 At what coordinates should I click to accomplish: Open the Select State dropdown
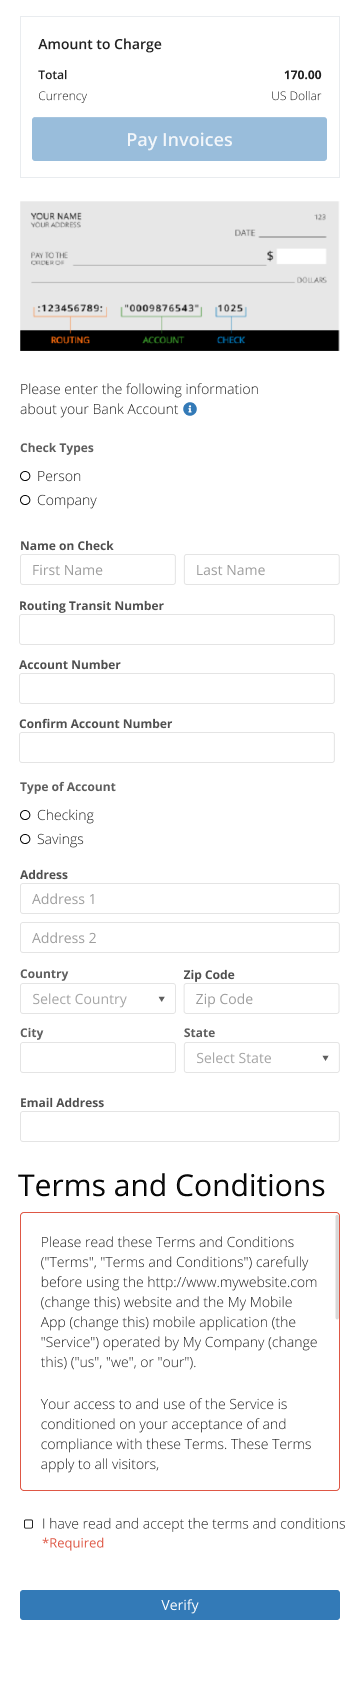click(262, 1058)
